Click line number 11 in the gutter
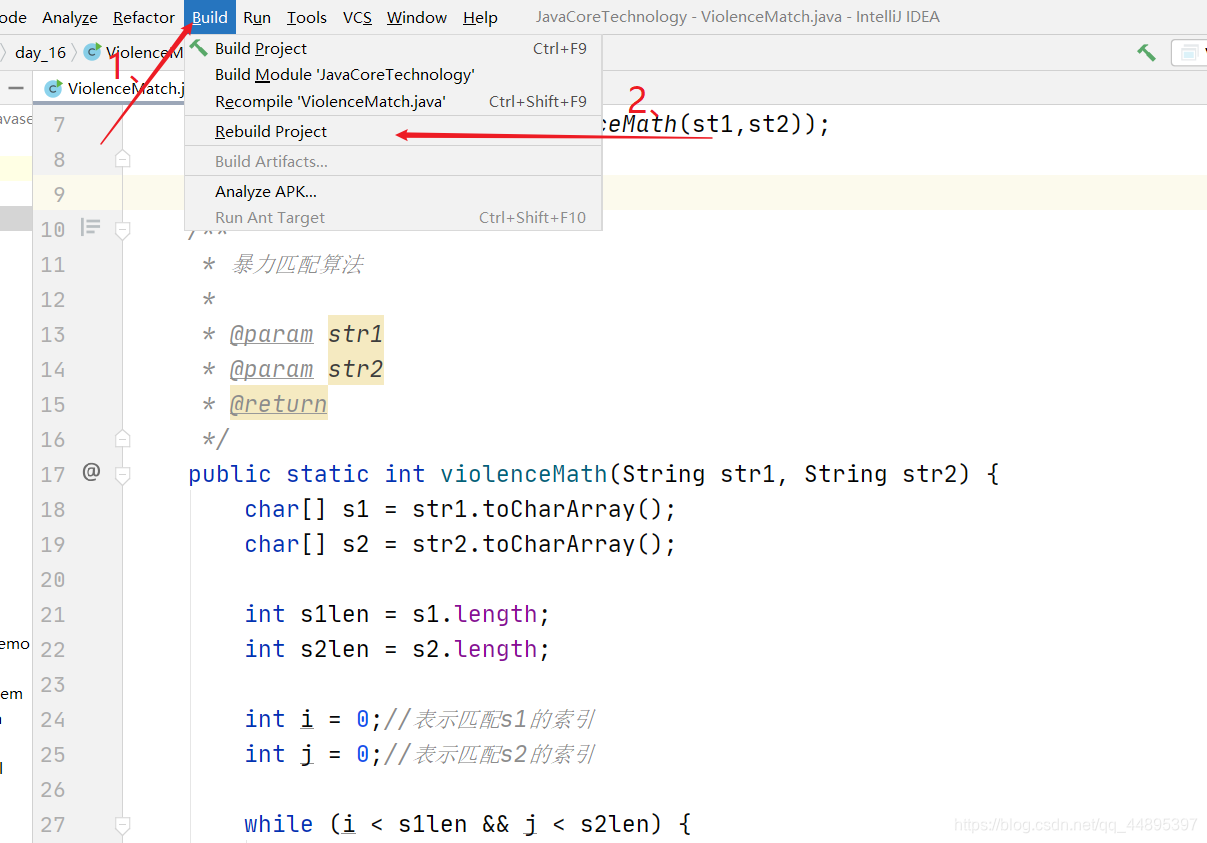Image resolution: width=1207 pixels, height=843 pixels. 52,264
